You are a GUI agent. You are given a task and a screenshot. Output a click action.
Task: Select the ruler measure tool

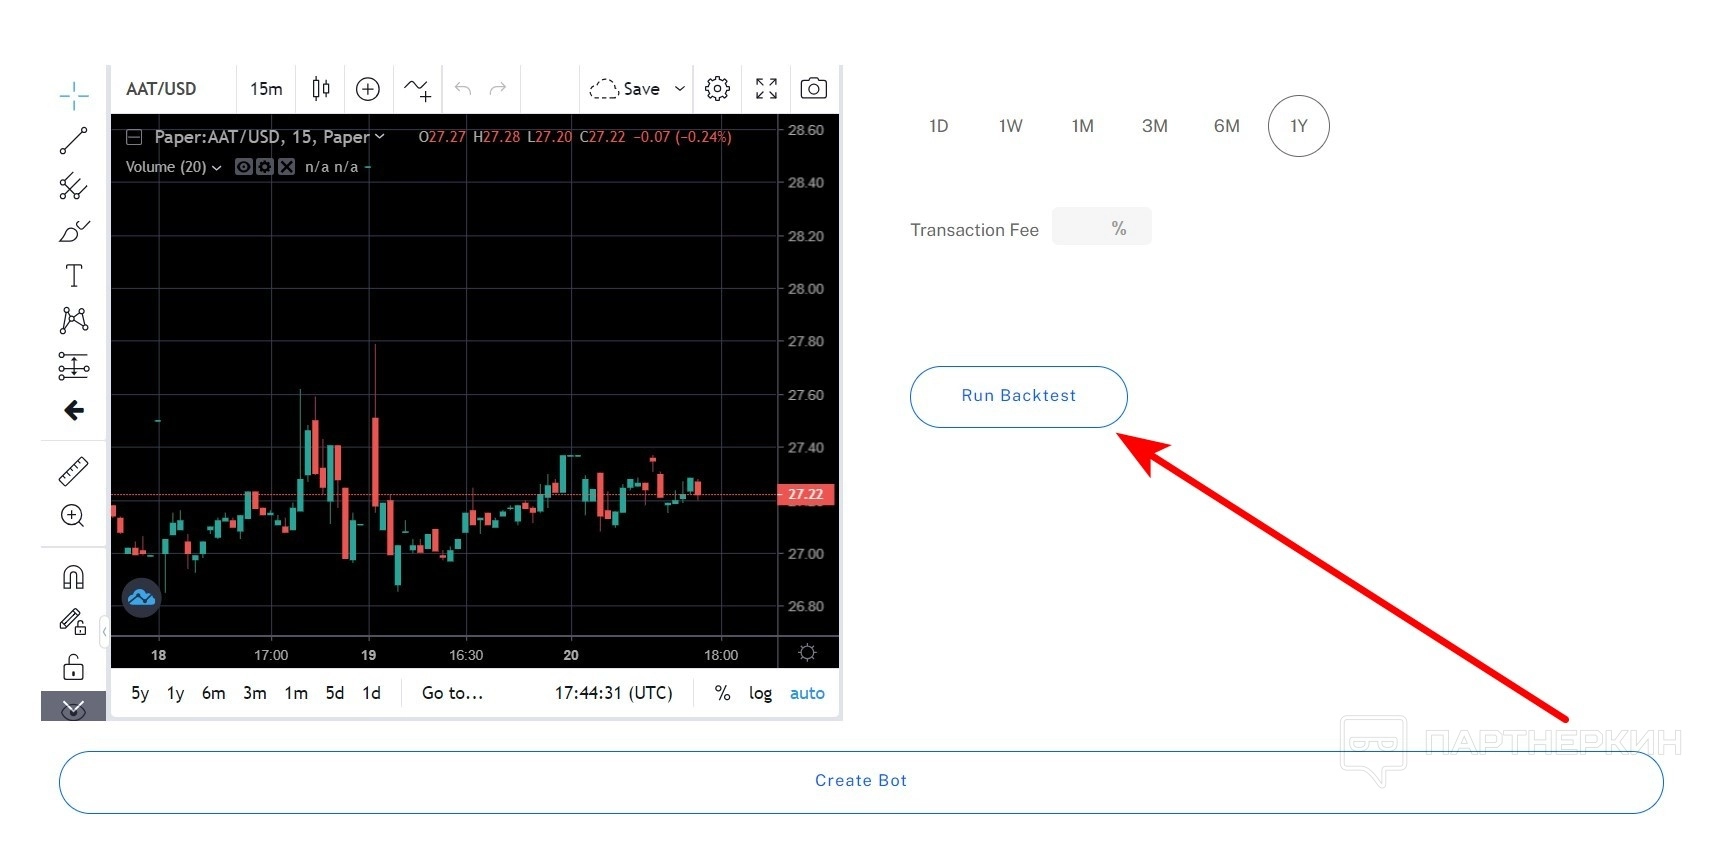pyautogui.click(x=73, y=471)
